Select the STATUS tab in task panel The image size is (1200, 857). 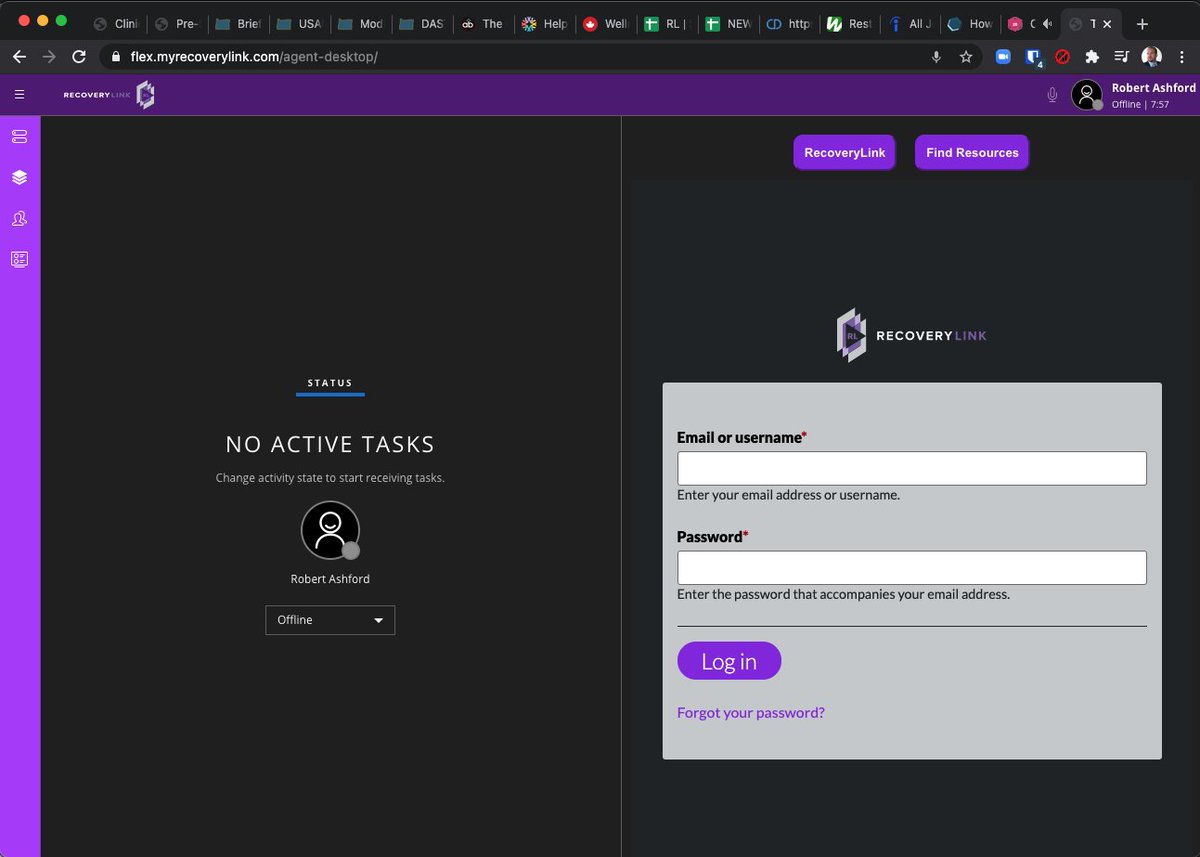330,384
